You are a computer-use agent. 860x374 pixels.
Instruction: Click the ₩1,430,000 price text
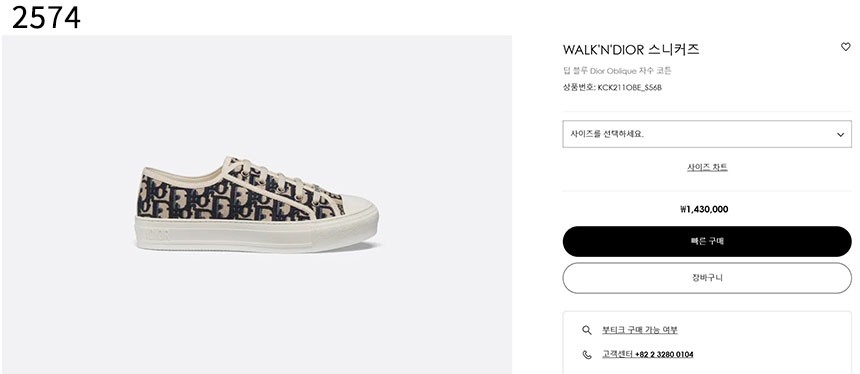point(704,209)
